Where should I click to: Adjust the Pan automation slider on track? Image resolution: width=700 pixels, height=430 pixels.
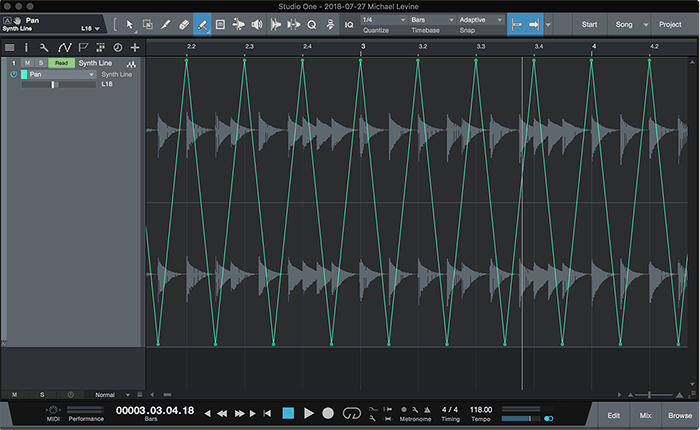coord(59,84)
